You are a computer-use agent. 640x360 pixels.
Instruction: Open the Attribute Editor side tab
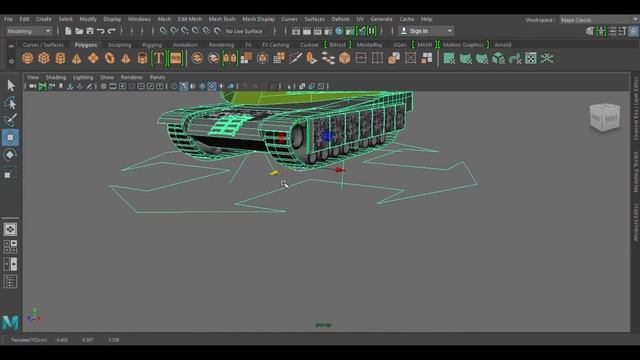point(636,222)
